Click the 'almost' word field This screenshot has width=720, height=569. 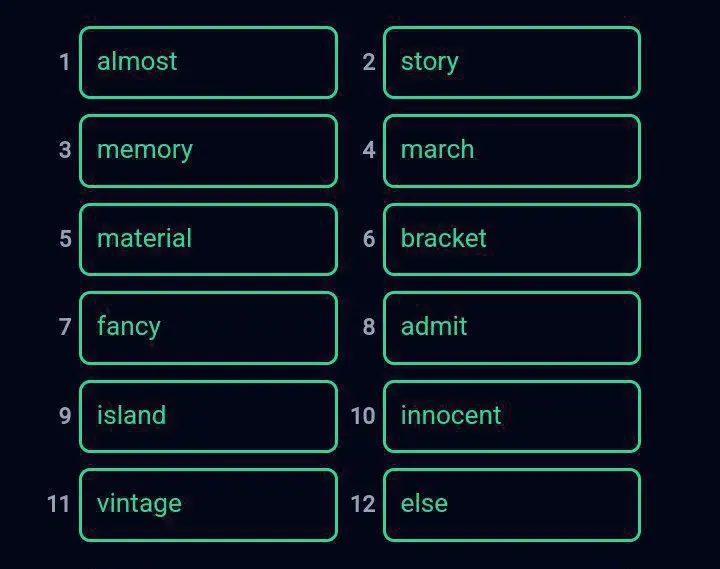click(x=208, y=62)
